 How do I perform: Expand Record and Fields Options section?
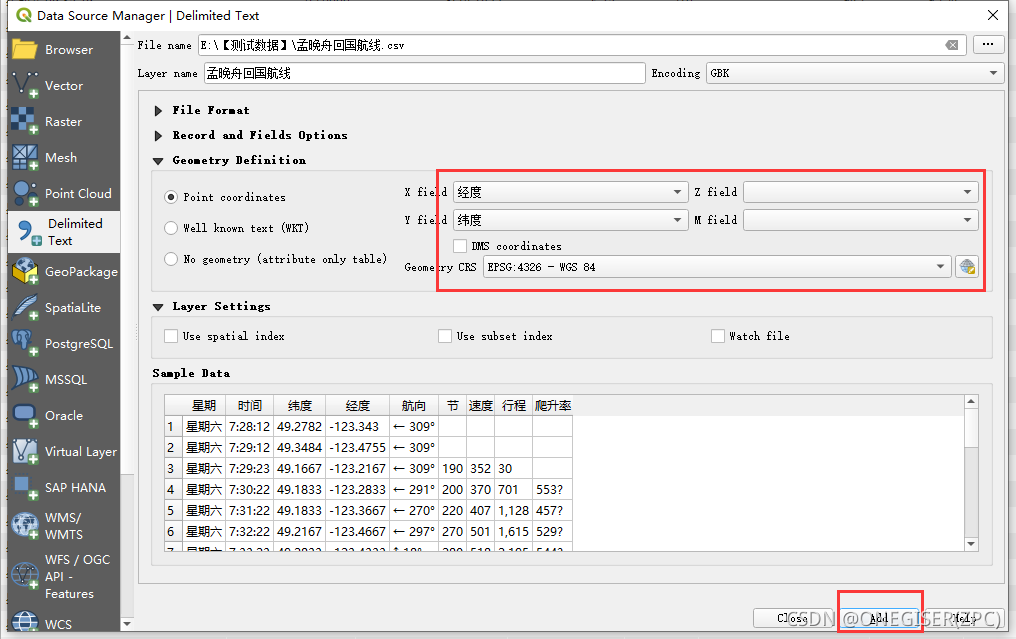(x=158, y=136)
